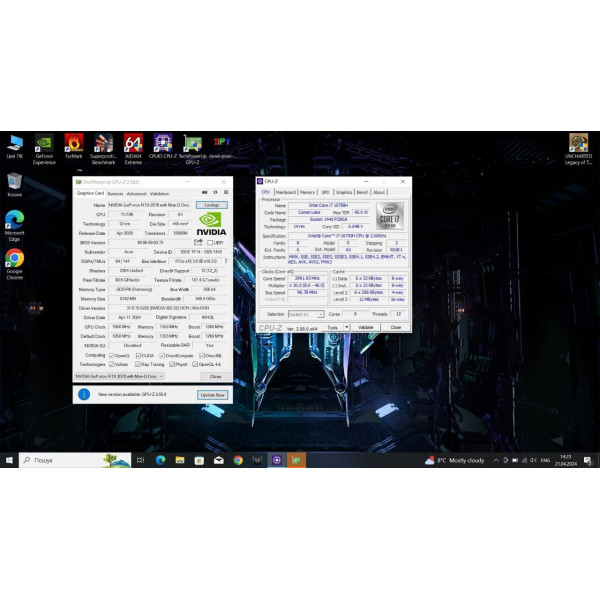
Task: Select the This PC desktop icon
Action: click(15, 146)
